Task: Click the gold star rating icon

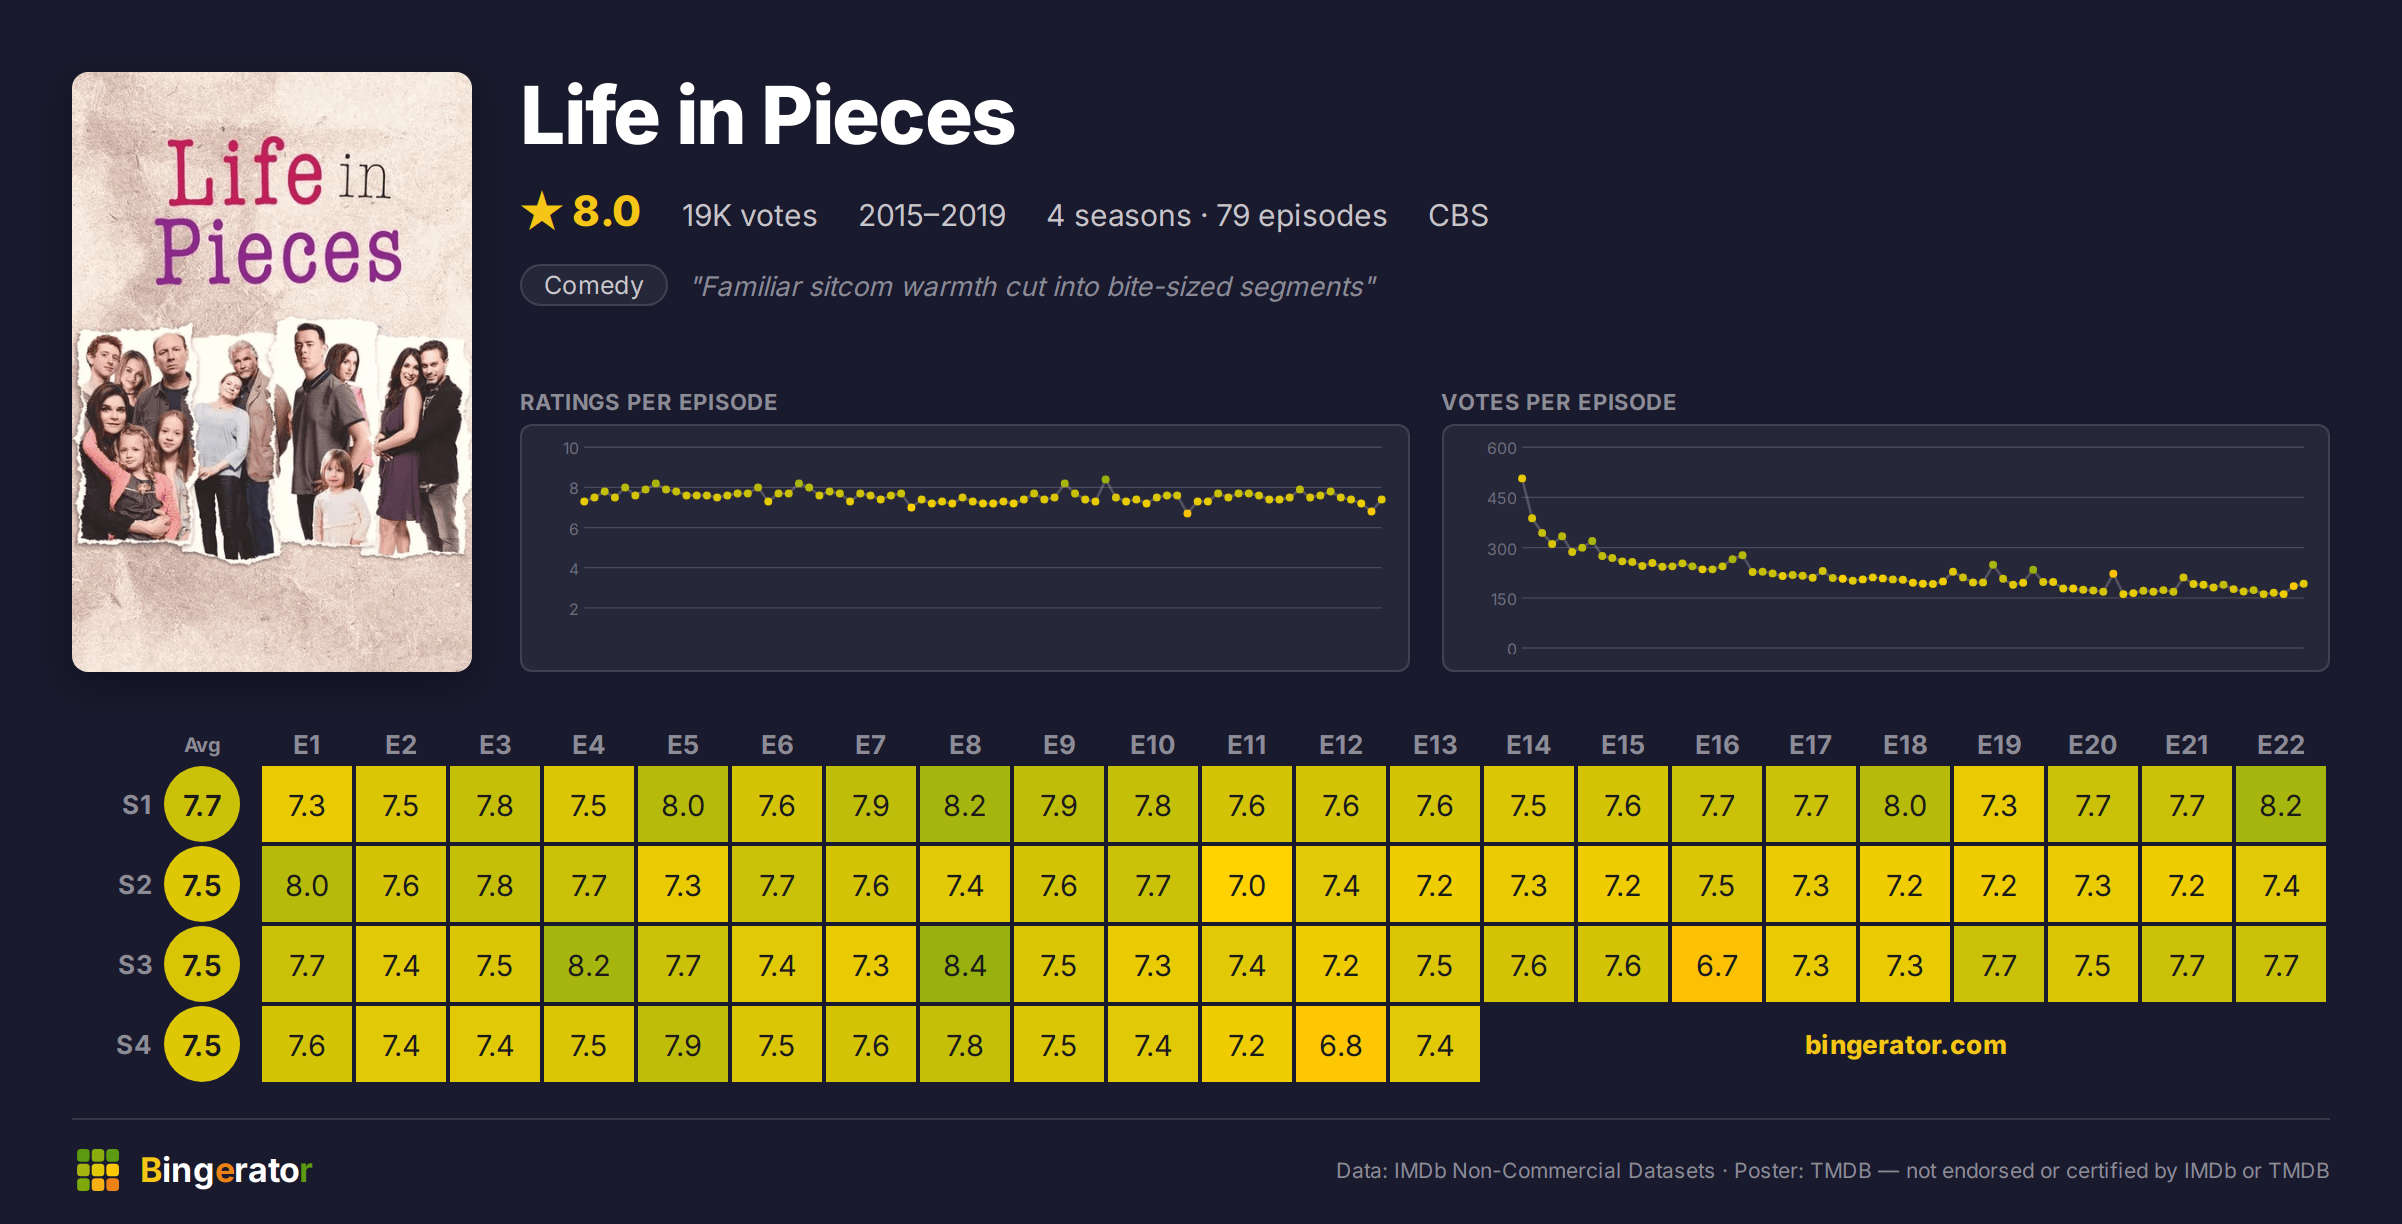Action: (x=542, y=211)
